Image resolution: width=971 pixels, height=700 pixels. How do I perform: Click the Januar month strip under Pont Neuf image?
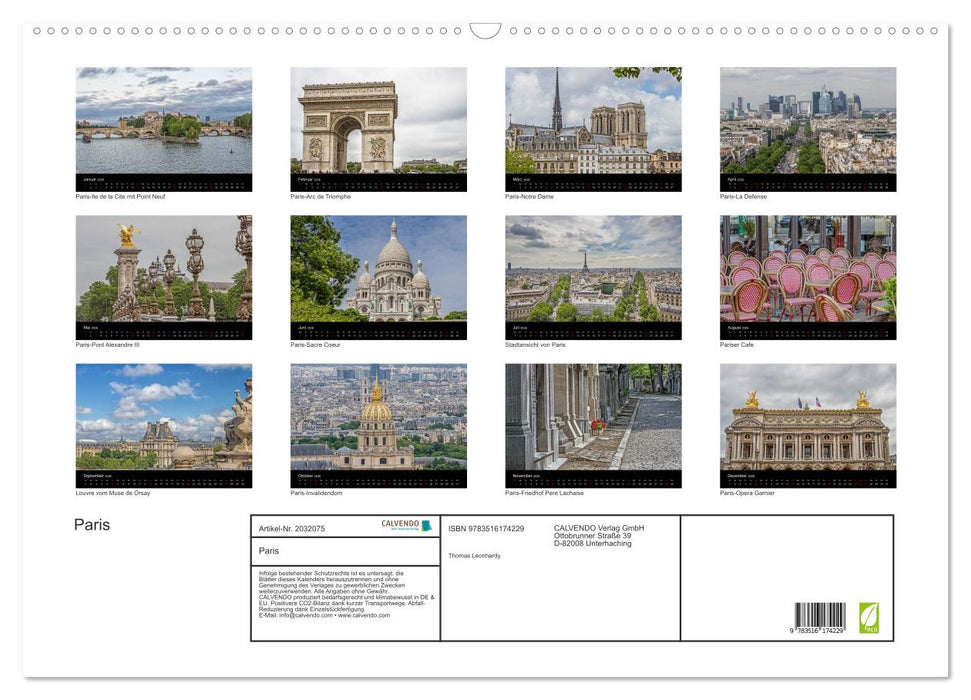coord(163,181)
